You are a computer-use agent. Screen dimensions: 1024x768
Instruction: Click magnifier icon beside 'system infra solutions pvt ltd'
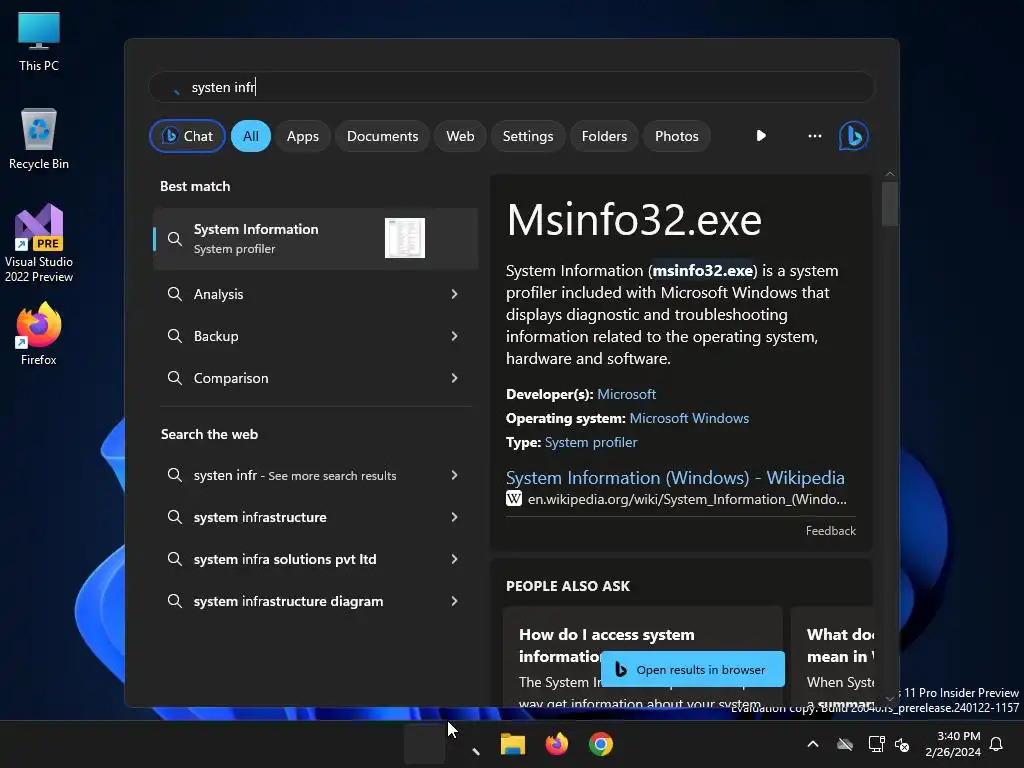(x=174, y=559)
